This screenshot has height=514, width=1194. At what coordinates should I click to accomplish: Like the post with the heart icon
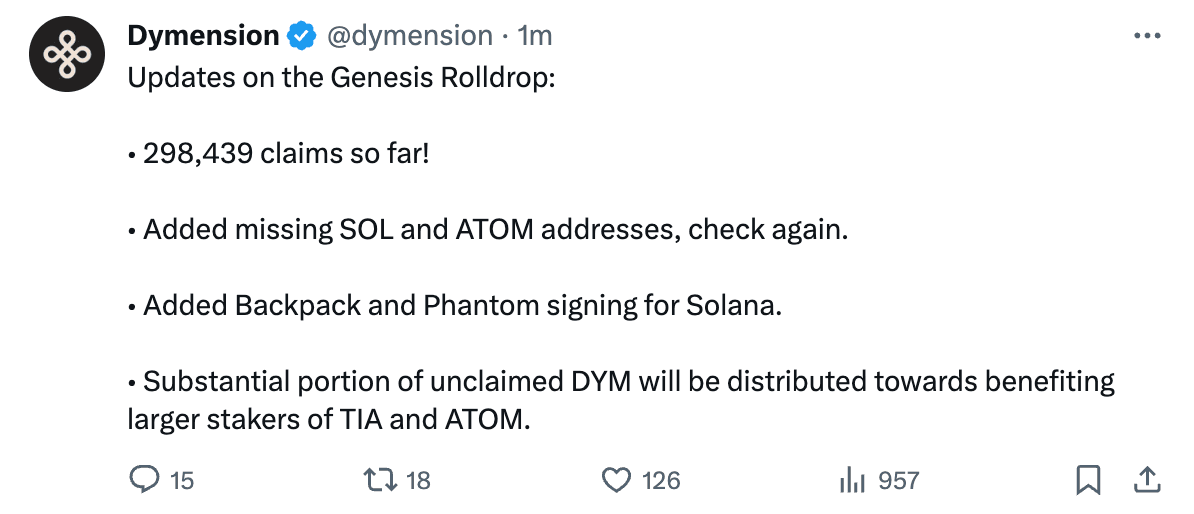(617, 480)
